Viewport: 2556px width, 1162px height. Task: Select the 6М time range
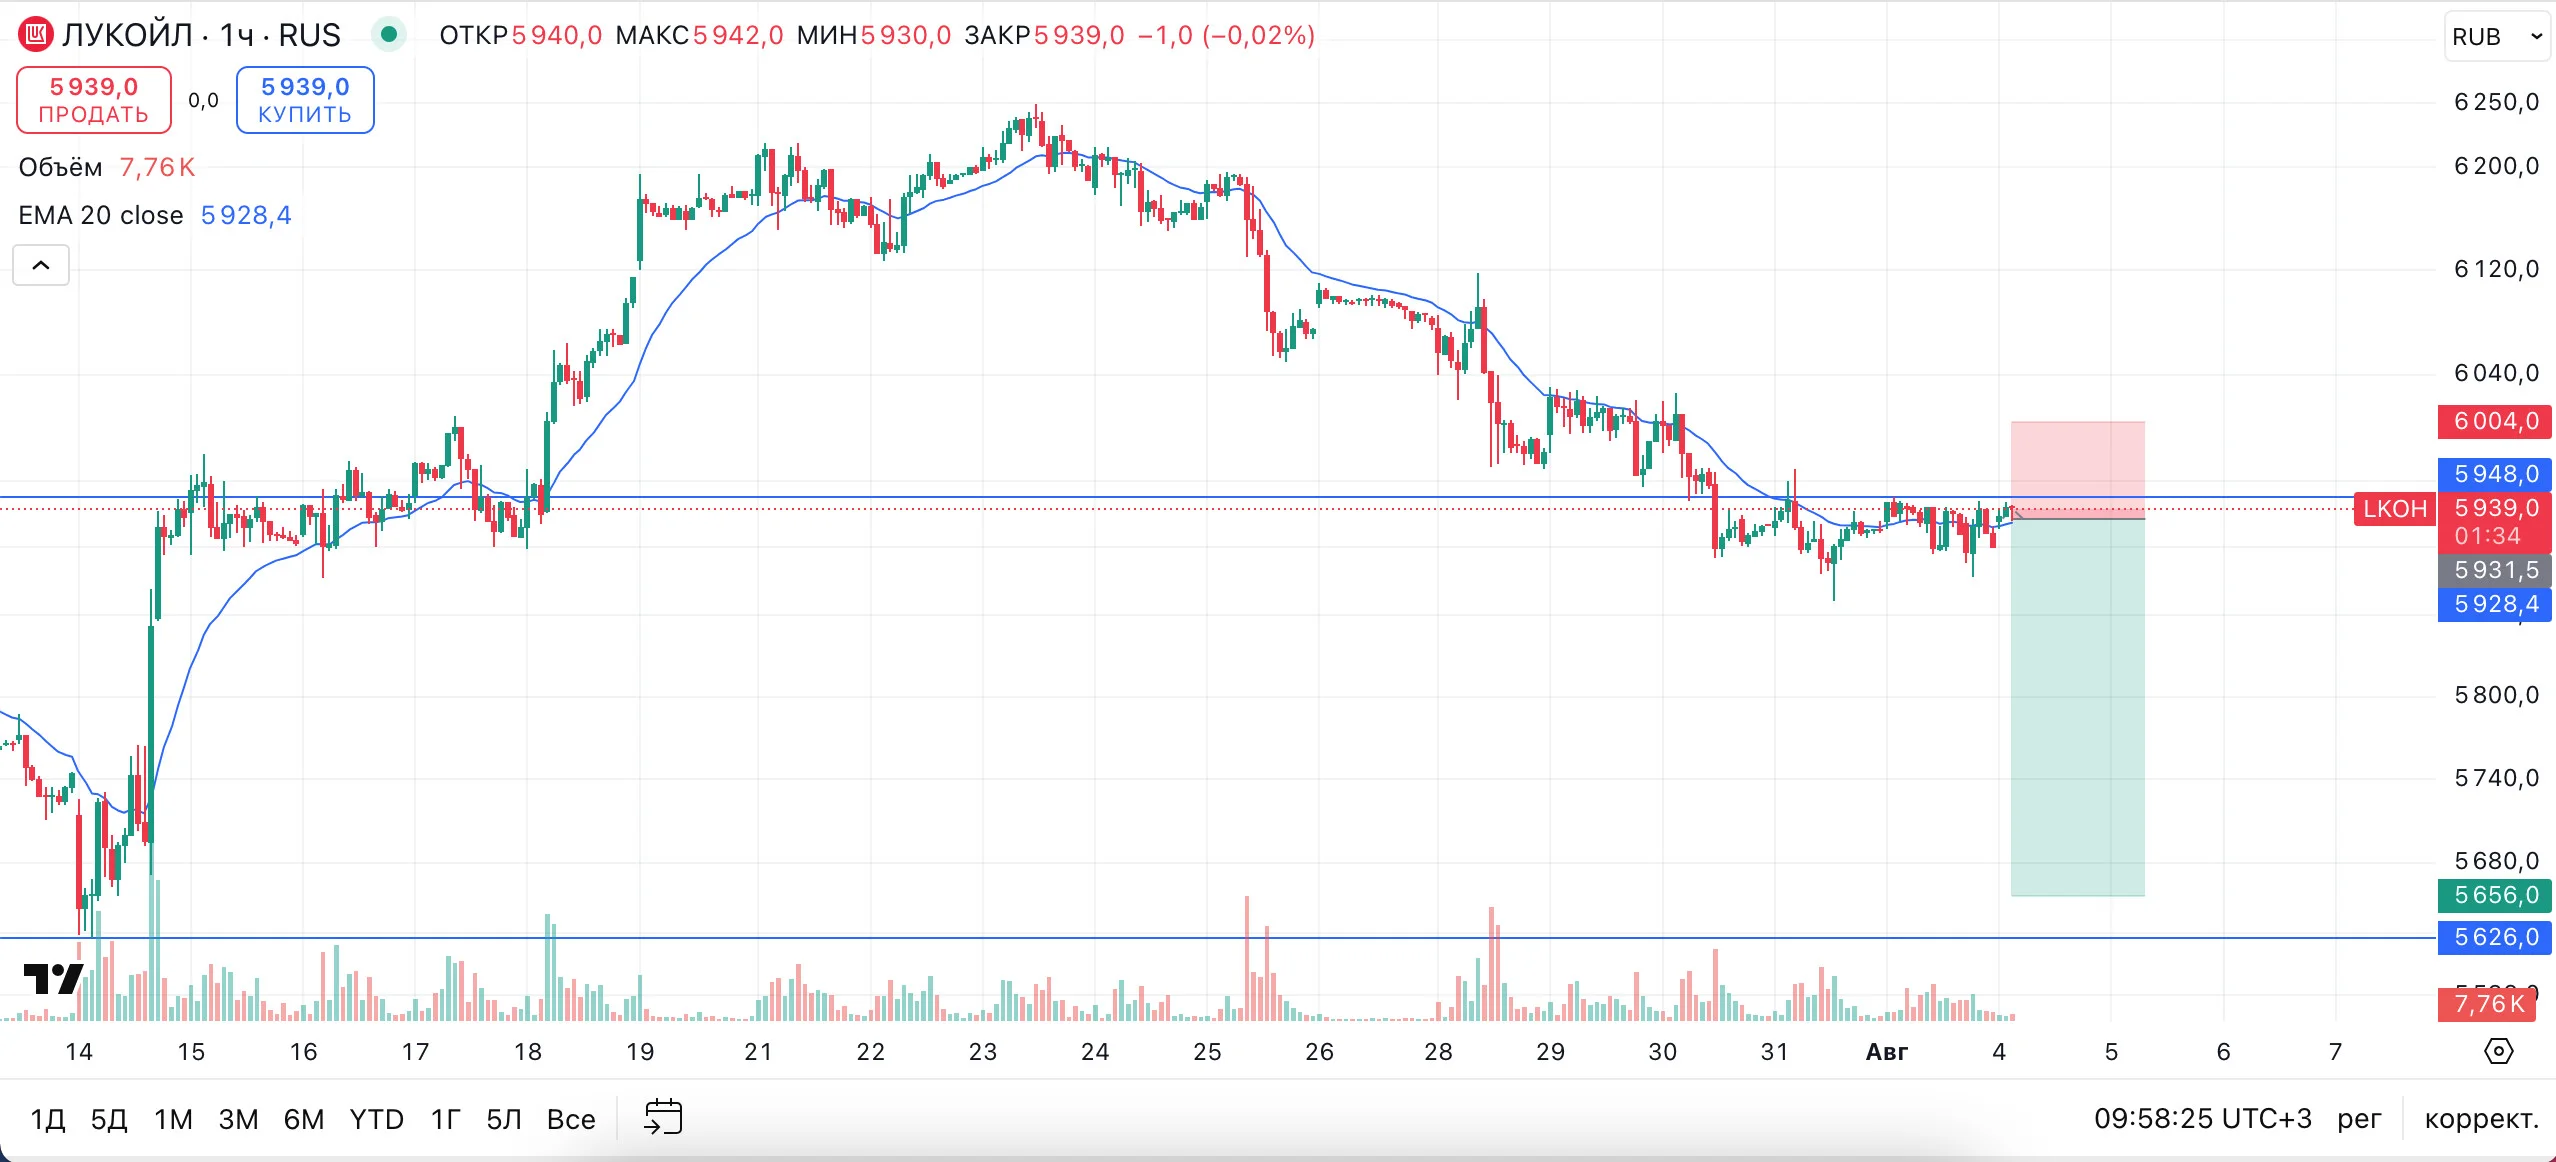tap(304, 1119)
